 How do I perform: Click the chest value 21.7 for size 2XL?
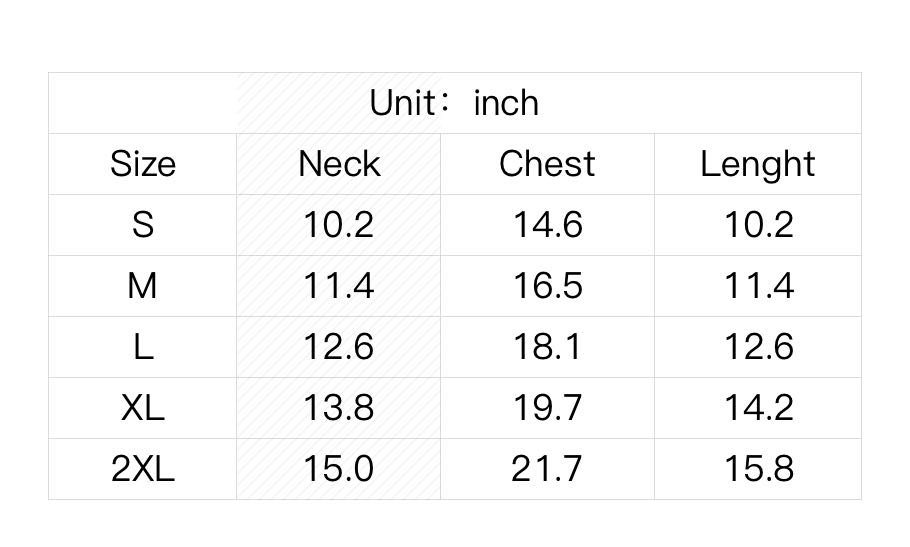pyautogui.click(x=547, y=469)
